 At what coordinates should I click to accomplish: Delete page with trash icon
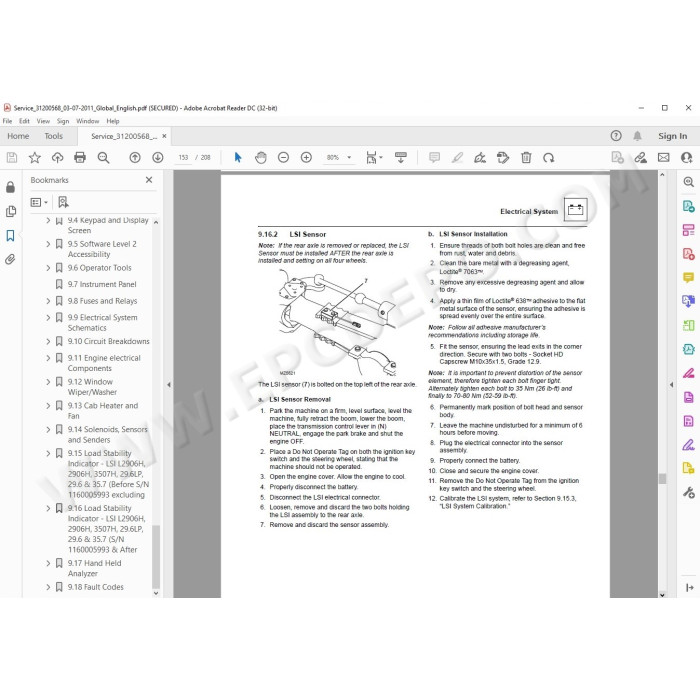coord(526,158)
